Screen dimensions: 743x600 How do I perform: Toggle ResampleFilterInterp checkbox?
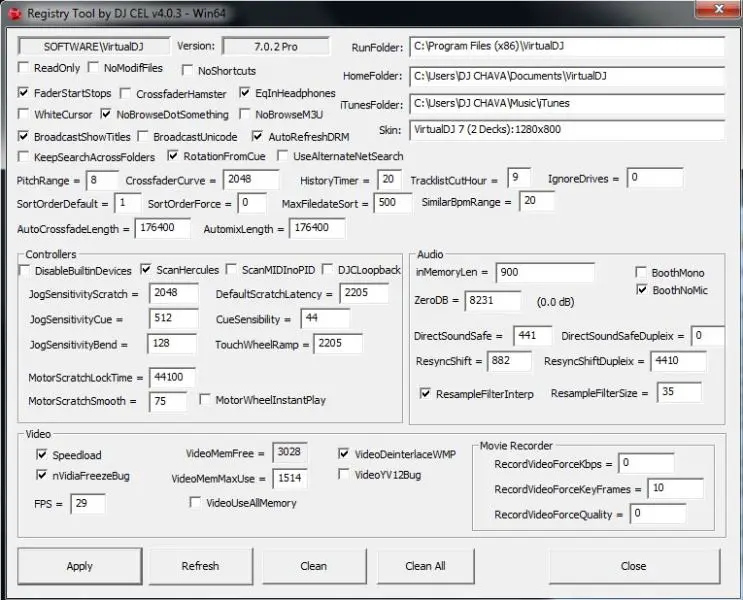(425, 393)
